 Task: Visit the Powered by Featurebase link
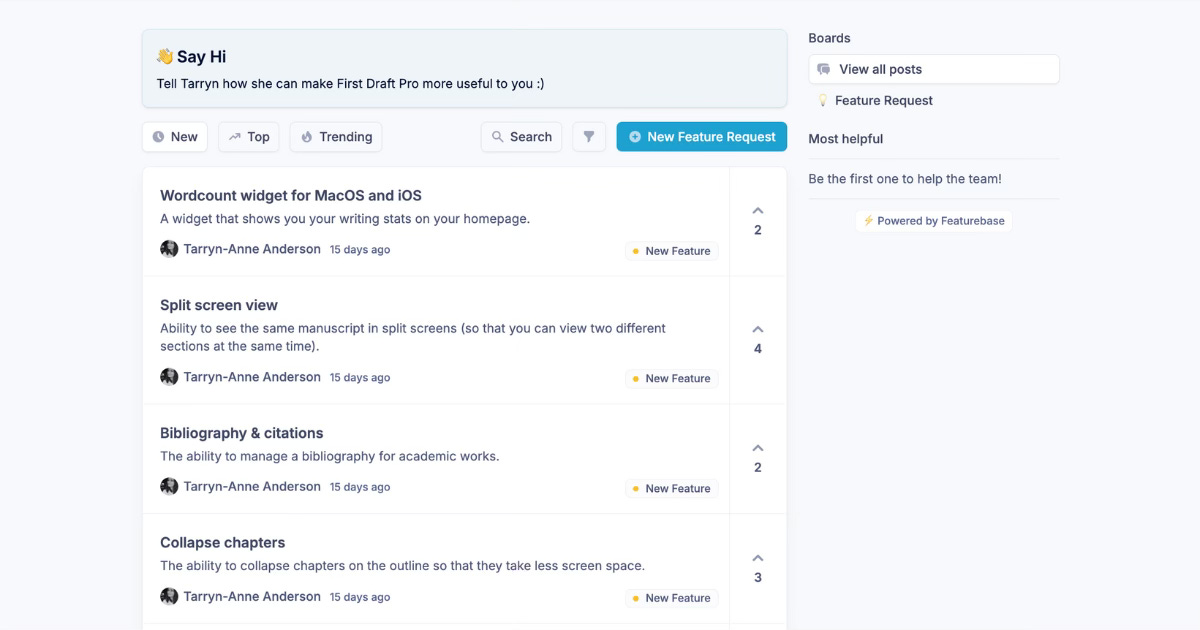934,221
